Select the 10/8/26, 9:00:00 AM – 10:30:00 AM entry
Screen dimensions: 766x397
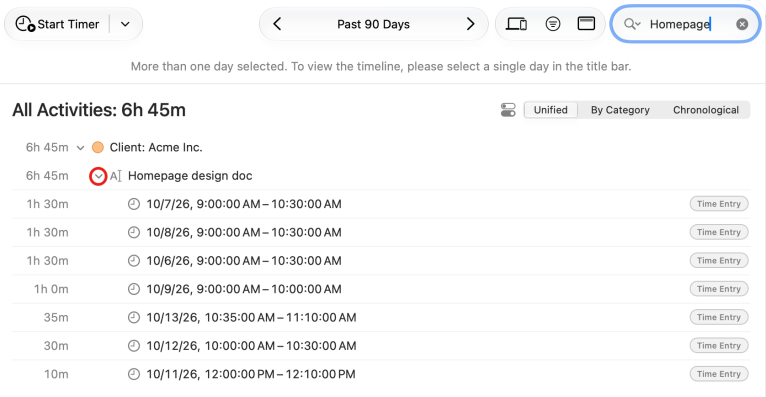coord(381,232)
